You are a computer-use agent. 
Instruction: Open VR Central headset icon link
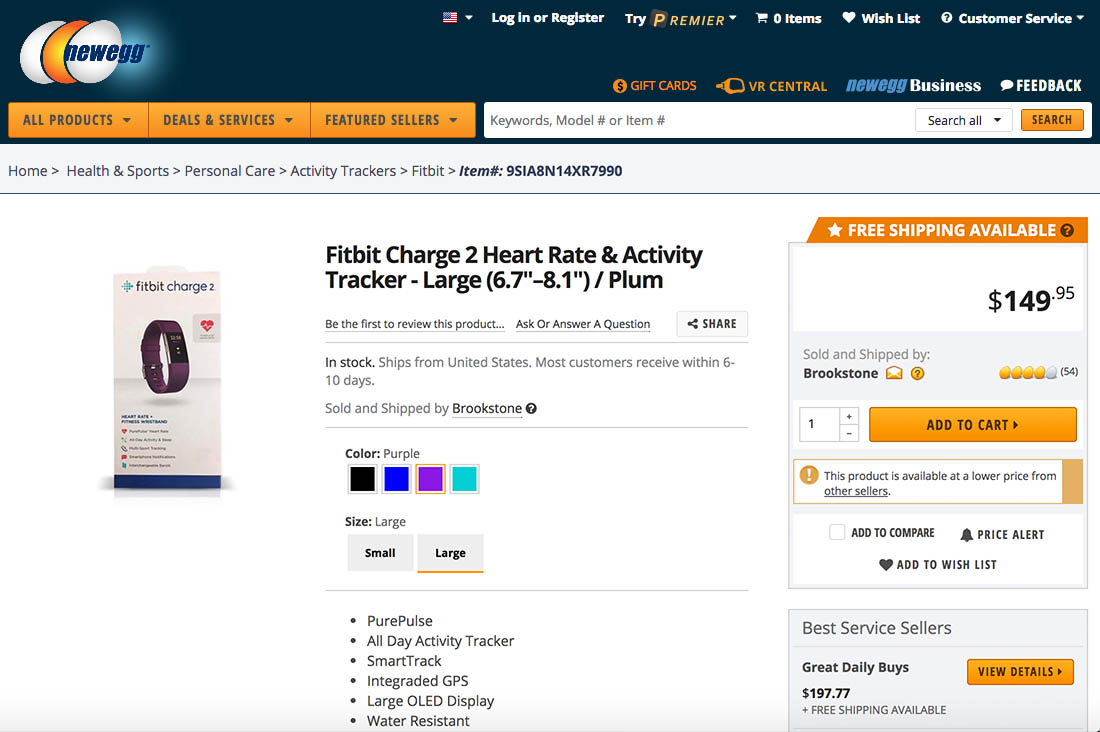coord(730,86)
